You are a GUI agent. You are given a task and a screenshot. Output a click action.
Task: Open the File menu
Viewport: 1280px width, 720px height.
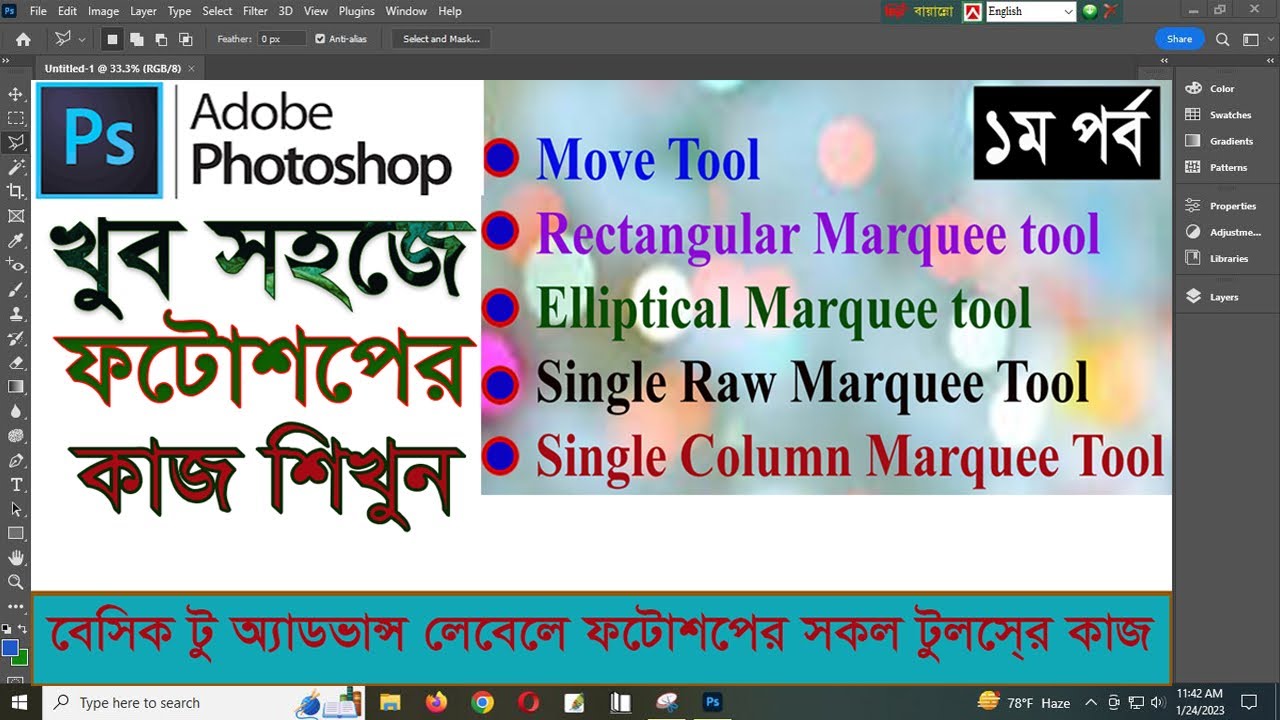coord(38,11)
